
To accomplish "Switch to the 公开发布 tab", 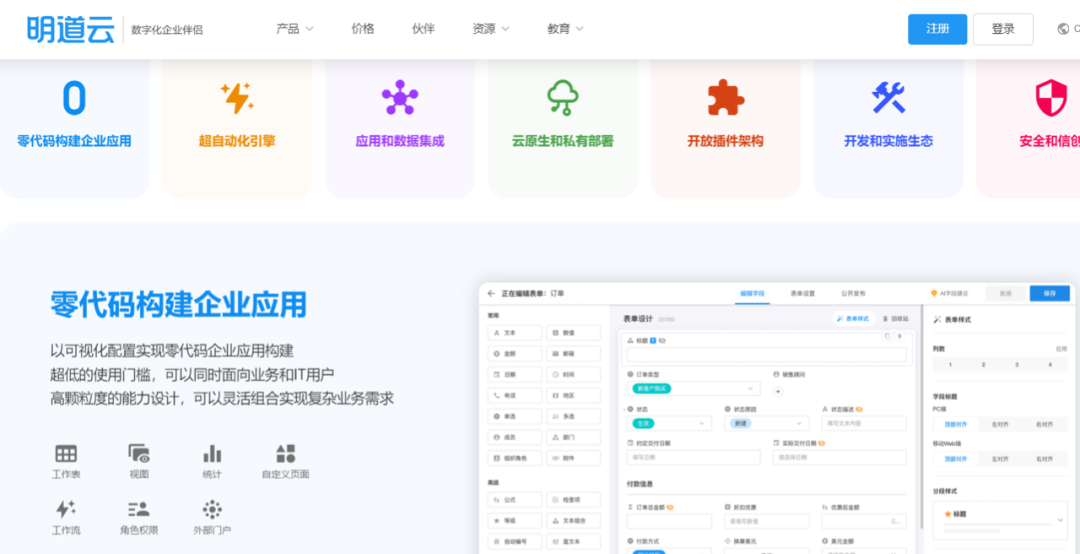I will tap(853, 294).
